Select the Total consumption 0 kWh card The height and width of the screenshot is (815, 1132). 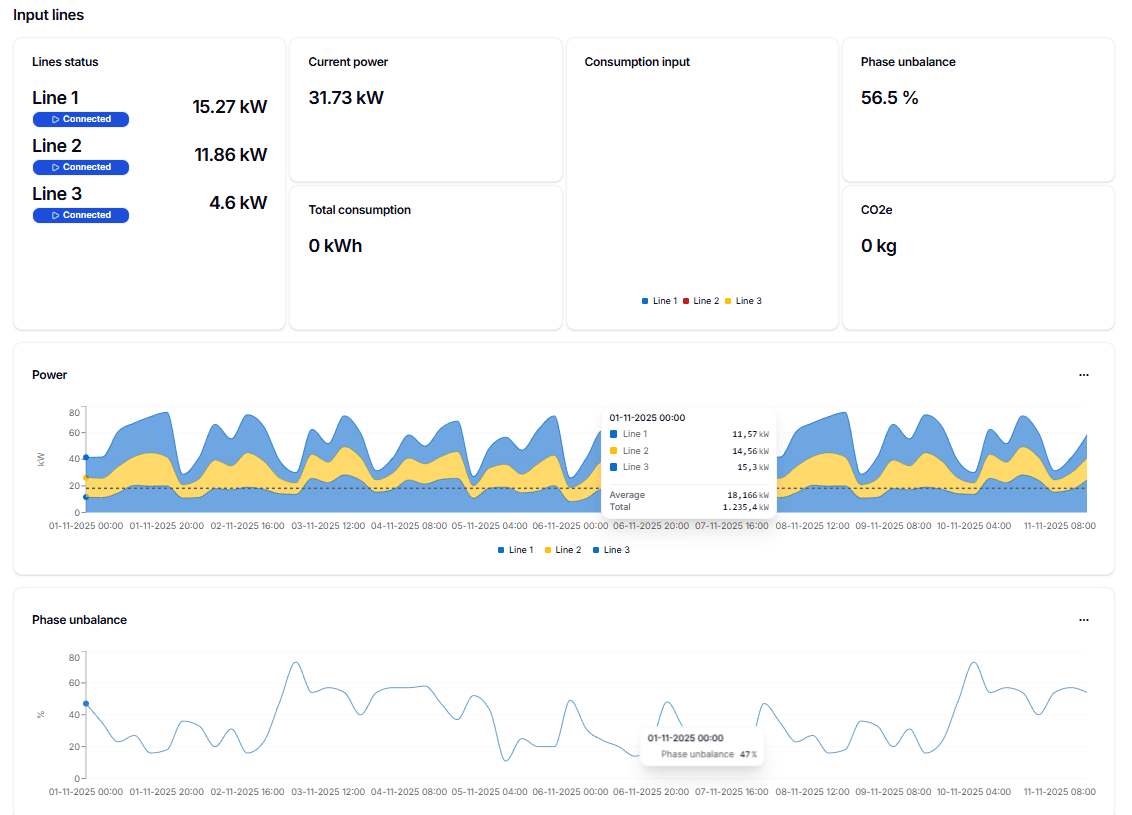click(x=425, y=257)
